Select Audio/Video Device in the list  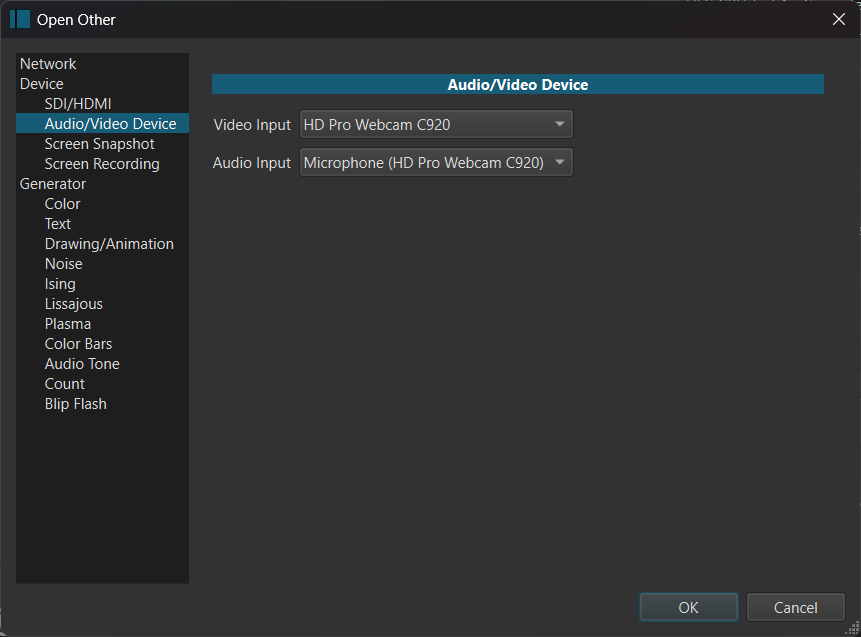pyautogui.click(x=110, y=124)
